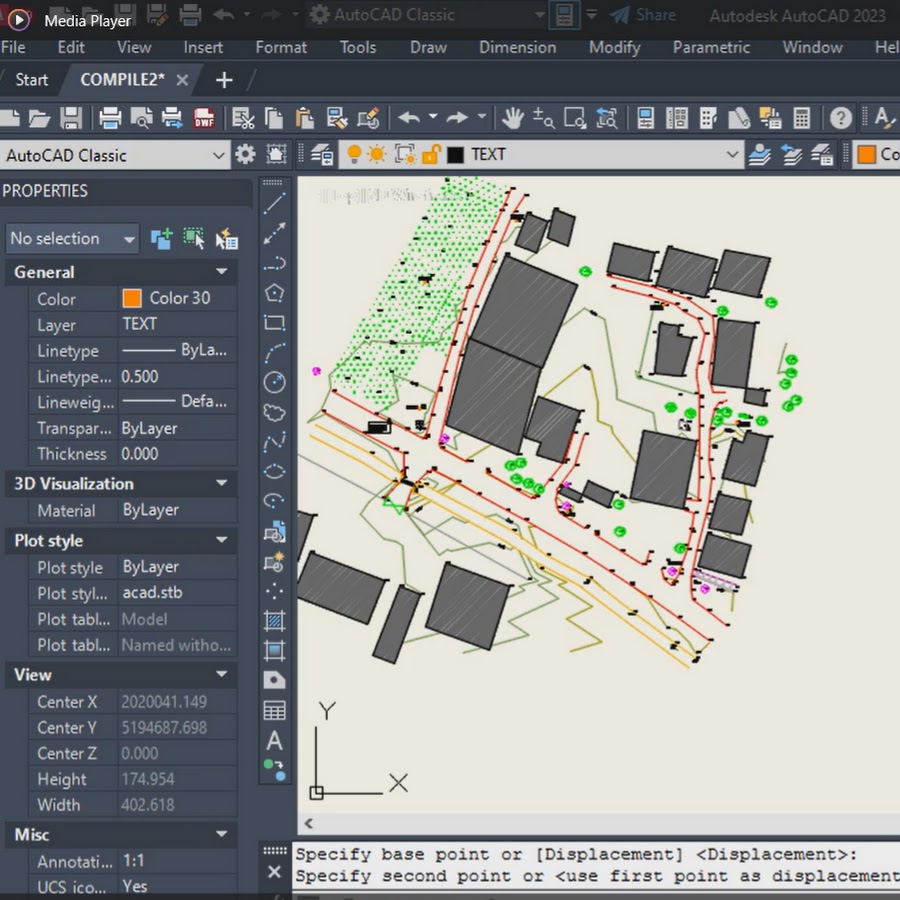Image resolution: width=900 pixels, height=900 pixels.
Task: Click the Media Player play button
Action: click(18, 20)
